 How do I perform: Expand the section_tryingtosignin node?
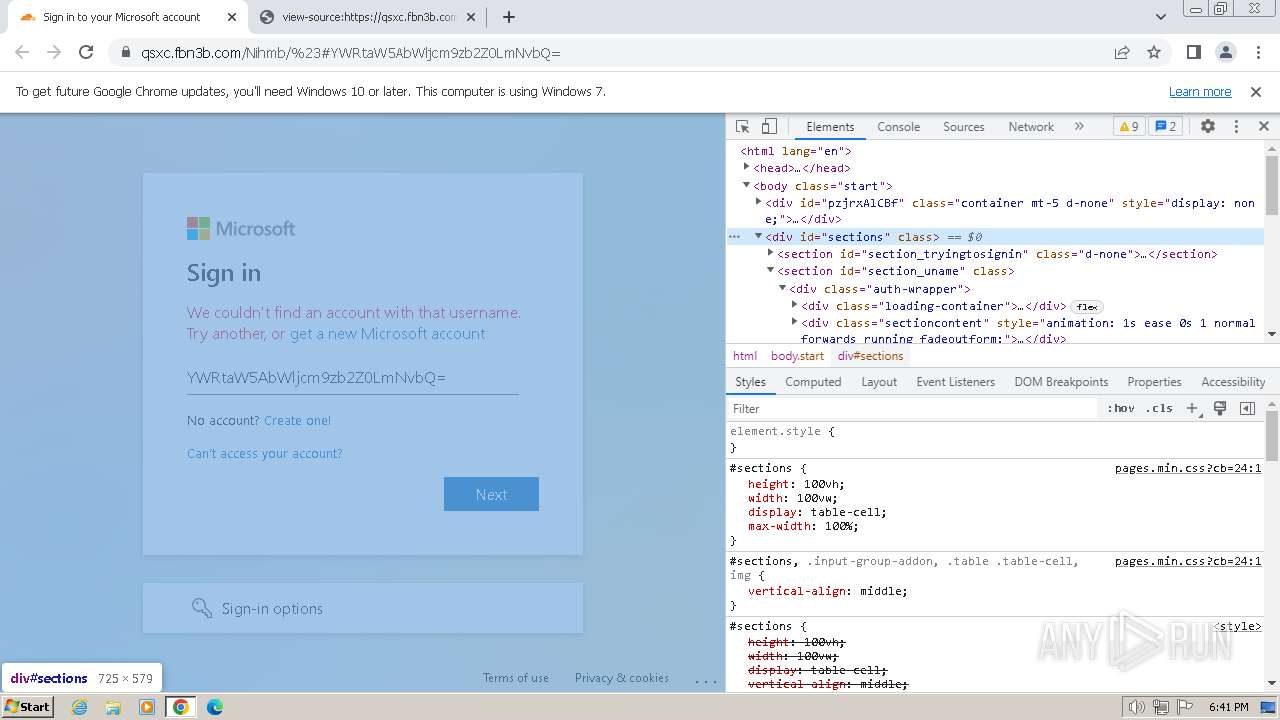770,253
